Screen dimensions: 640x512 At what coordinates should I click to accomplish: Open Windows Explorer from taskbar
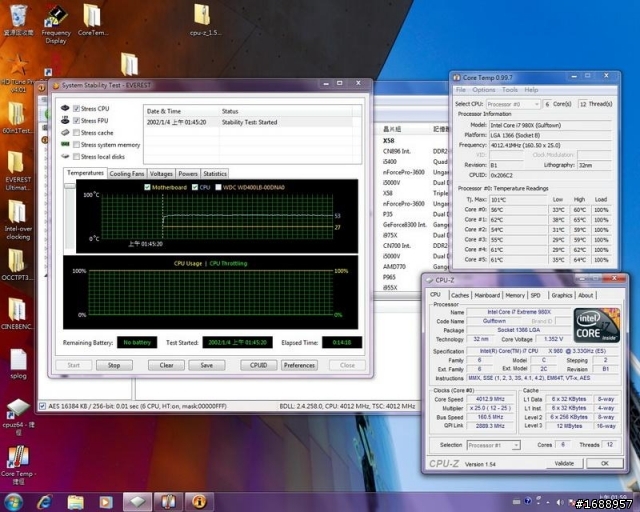[x=76, y=502]
